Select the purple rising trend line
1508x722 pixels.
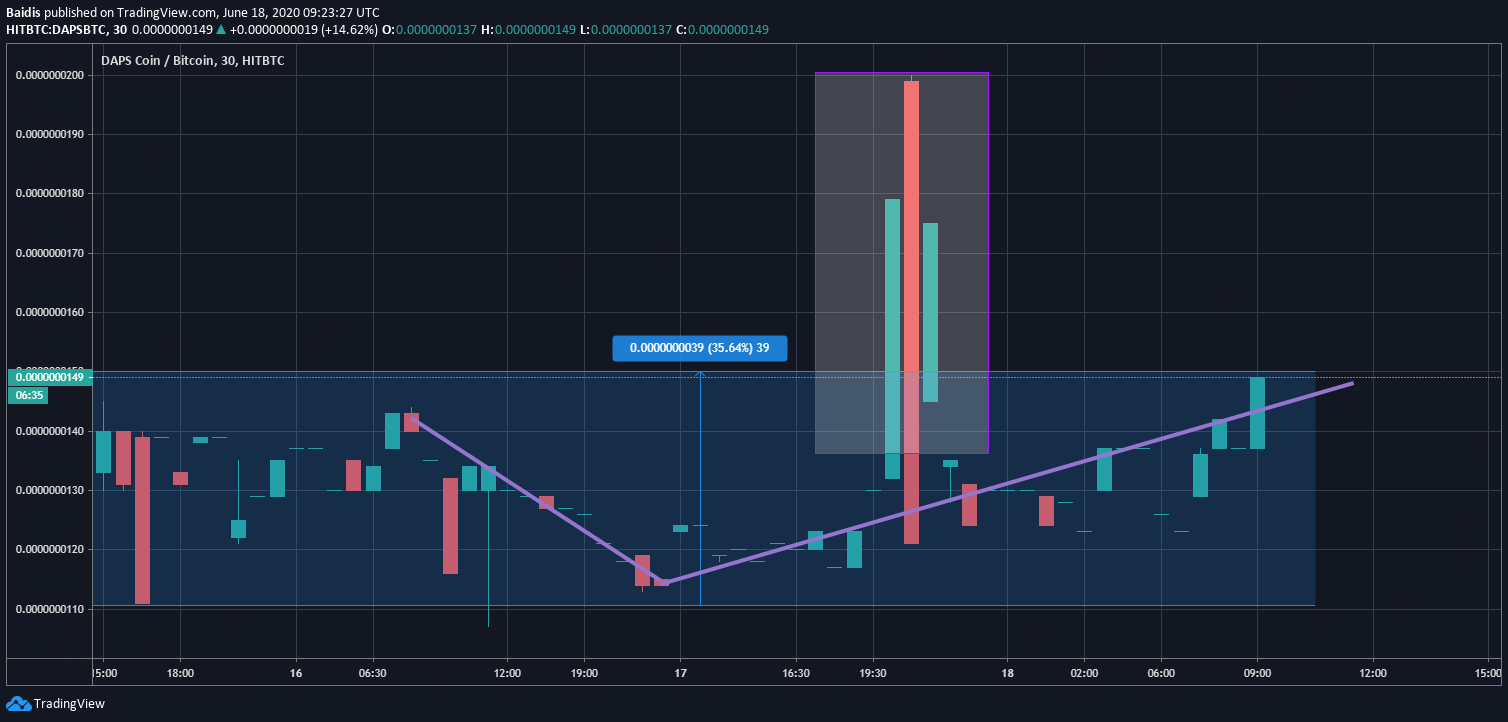click(1008, 483)
